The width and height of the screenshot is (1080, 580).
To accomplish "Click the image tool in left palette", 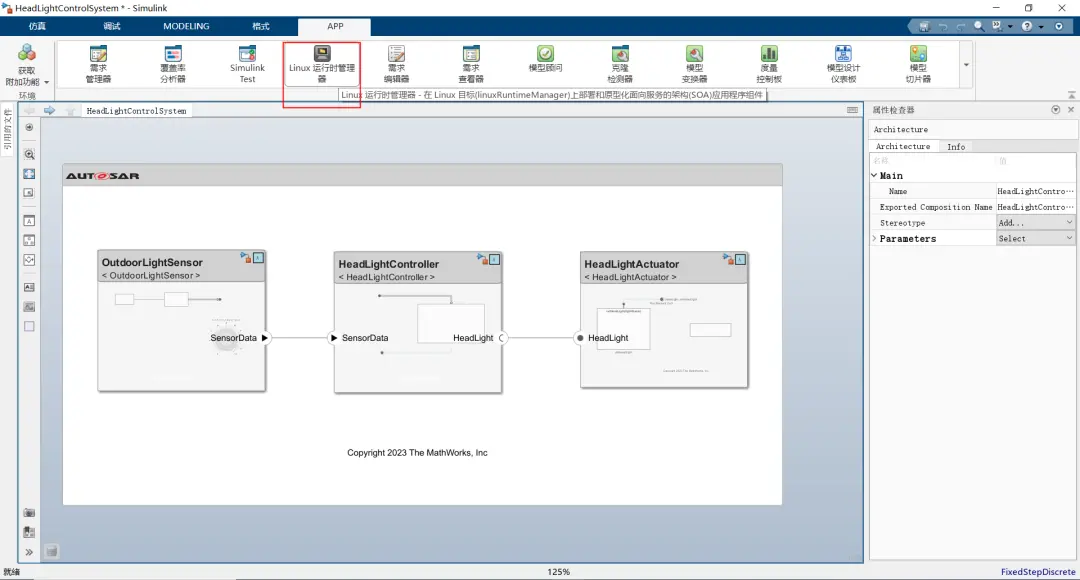I will (29, 307).
